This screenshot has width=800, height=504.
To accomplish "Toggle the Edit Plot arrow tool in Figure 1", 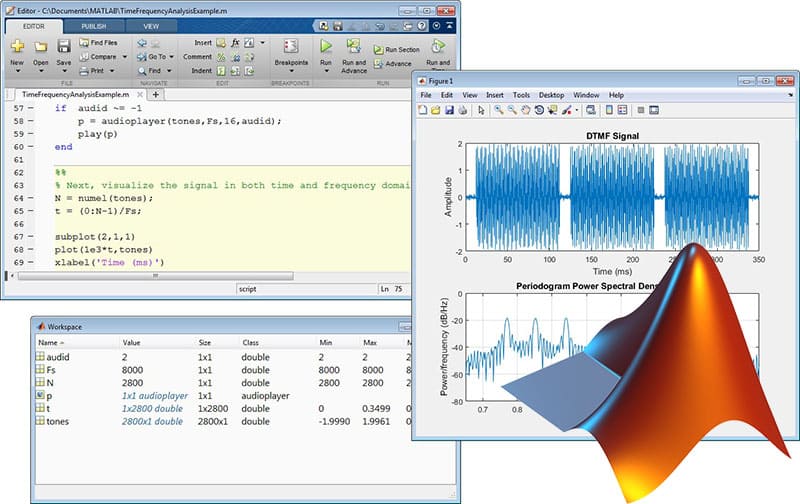I will 481,110.
